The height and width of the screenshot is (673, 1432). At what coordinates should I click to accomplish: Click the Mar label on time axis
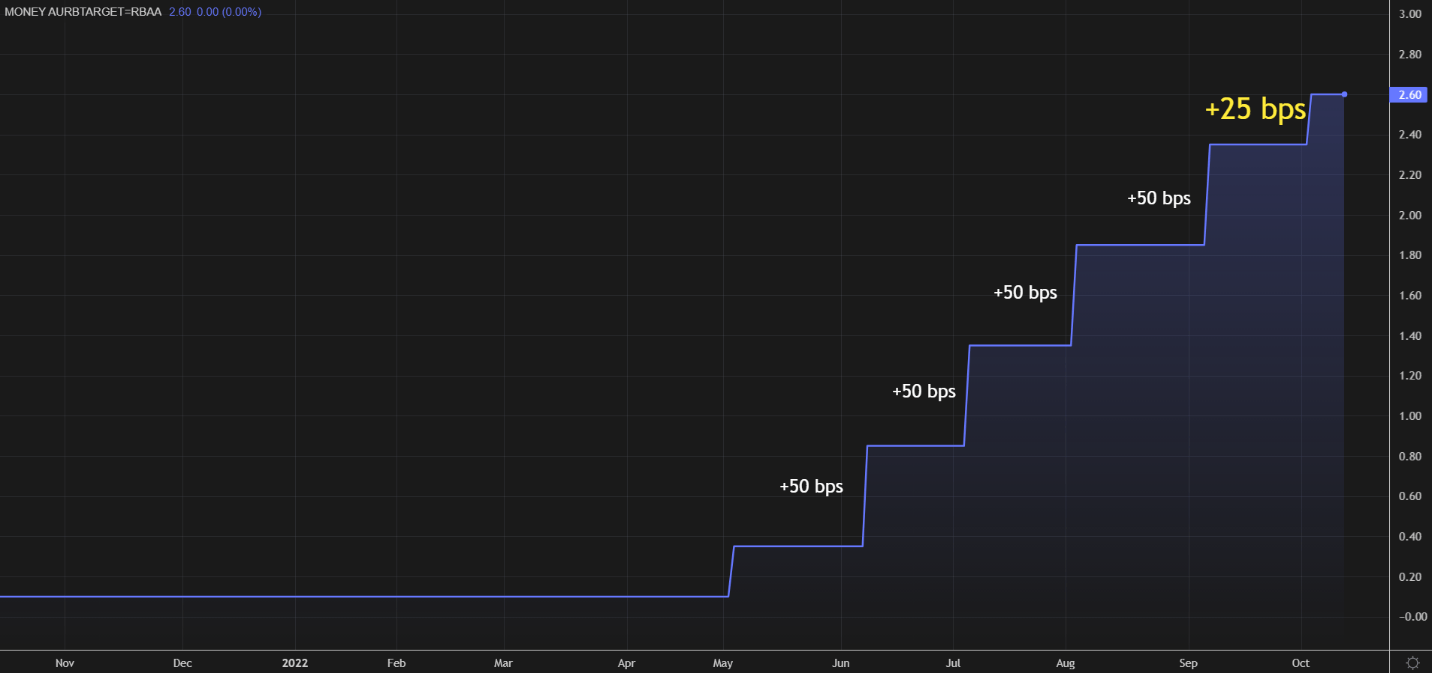[503, 663]
